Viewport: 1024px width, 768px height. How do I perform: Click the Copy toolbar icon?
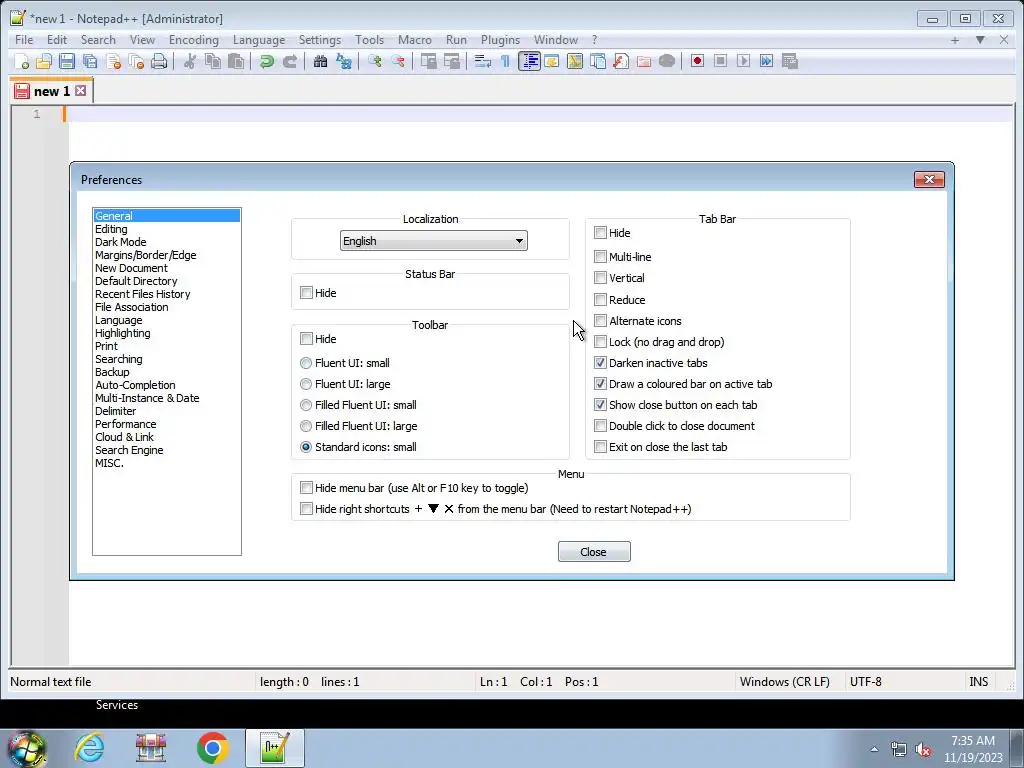pyautogui.click(x=213, y=61)
